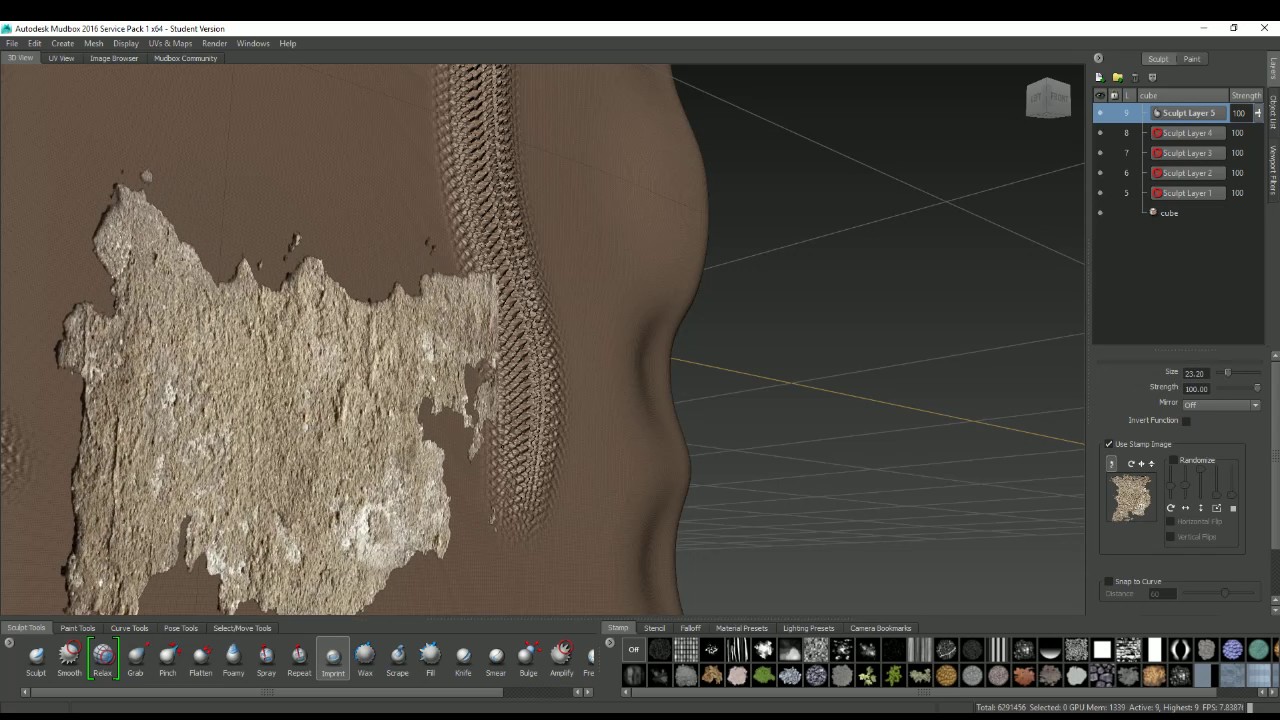Toggle visibility of Sculpt Layer 3
The height and width of the screenshot is (720, 1280).
(1100, 153)
